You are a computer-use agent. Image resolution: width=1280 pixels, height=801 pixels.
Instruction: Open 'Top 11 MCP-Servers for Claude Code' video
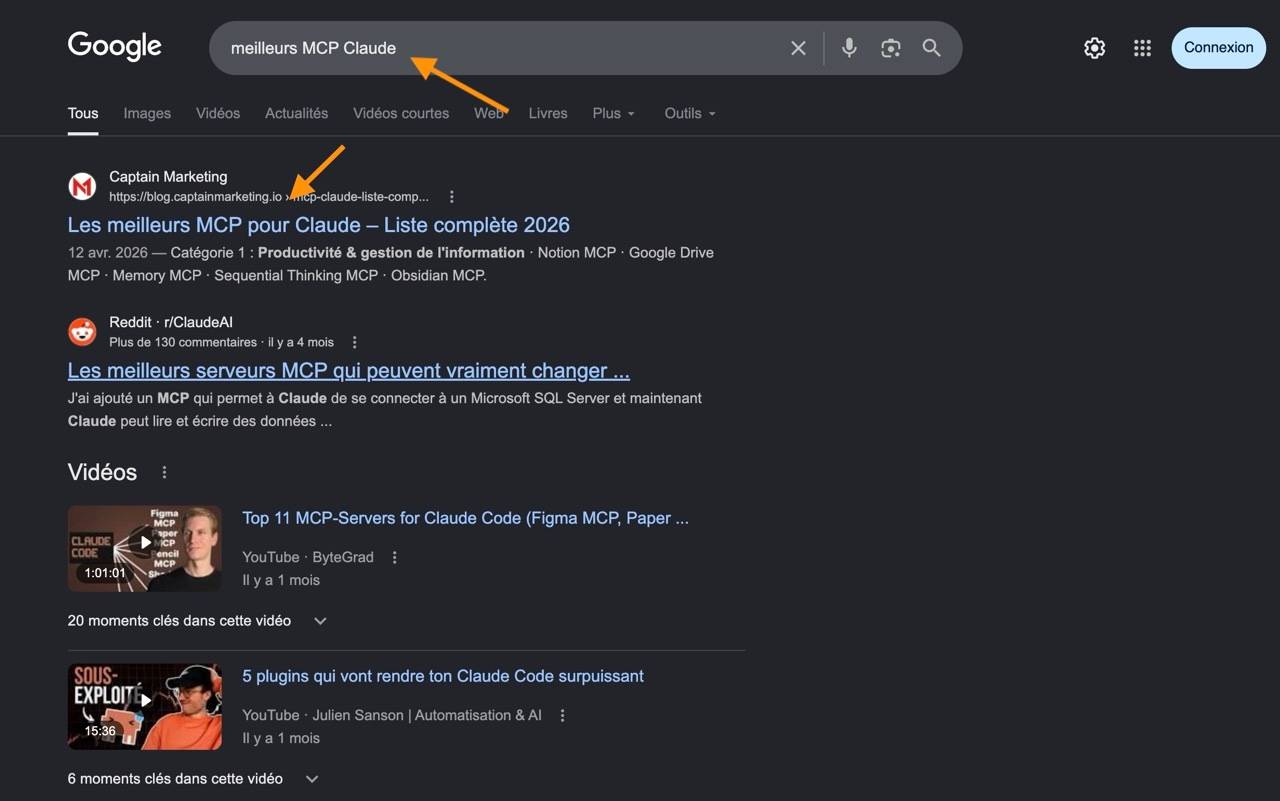465,518
